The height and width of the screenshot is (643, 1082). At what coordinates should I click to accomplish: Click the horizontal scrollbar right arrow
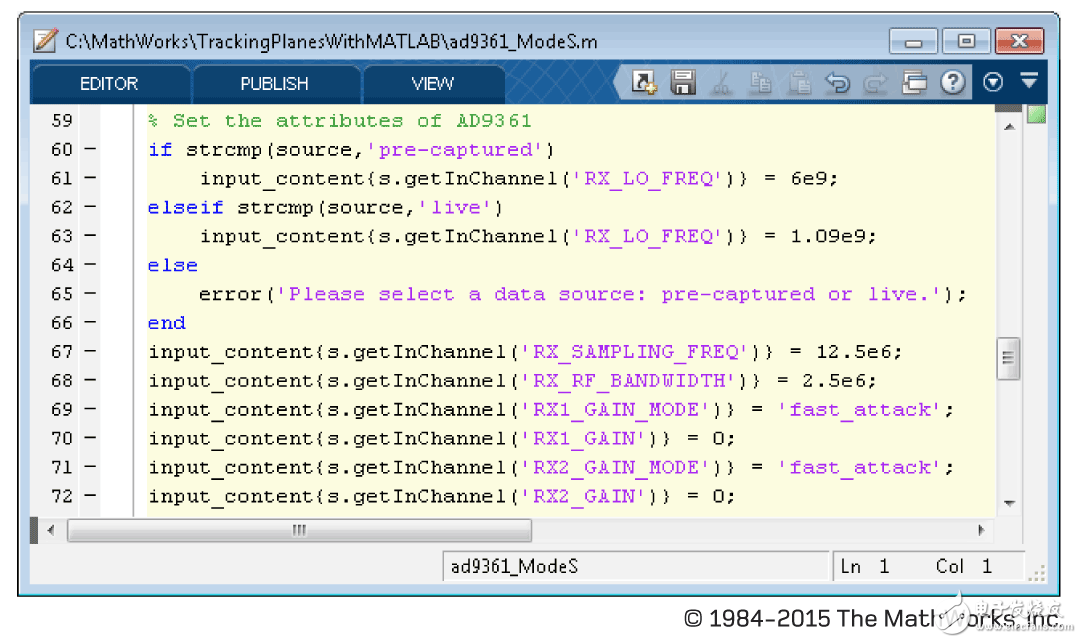point(982,530)
